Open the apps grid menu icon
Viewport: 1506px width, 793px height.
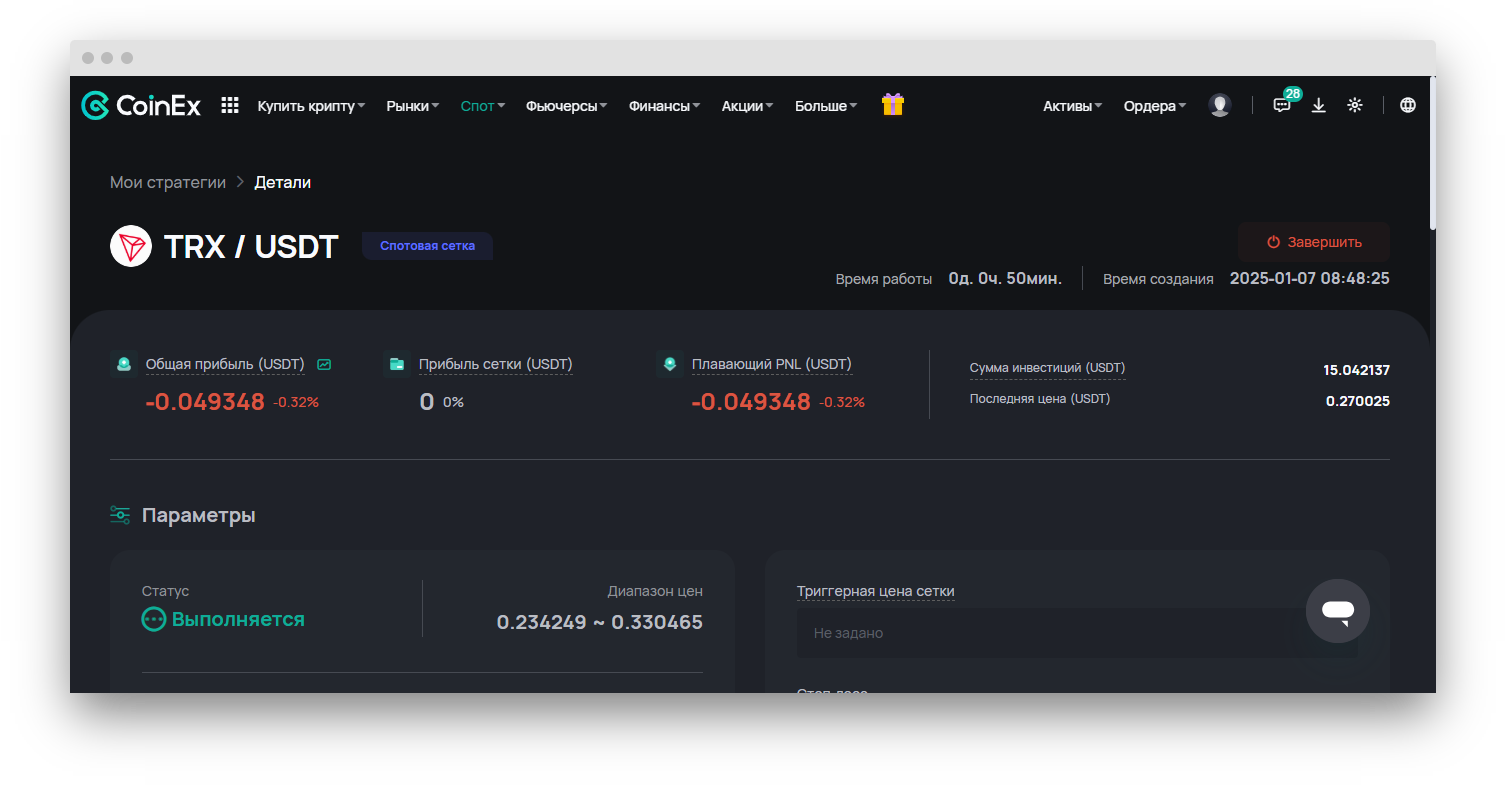coord(230,105)
